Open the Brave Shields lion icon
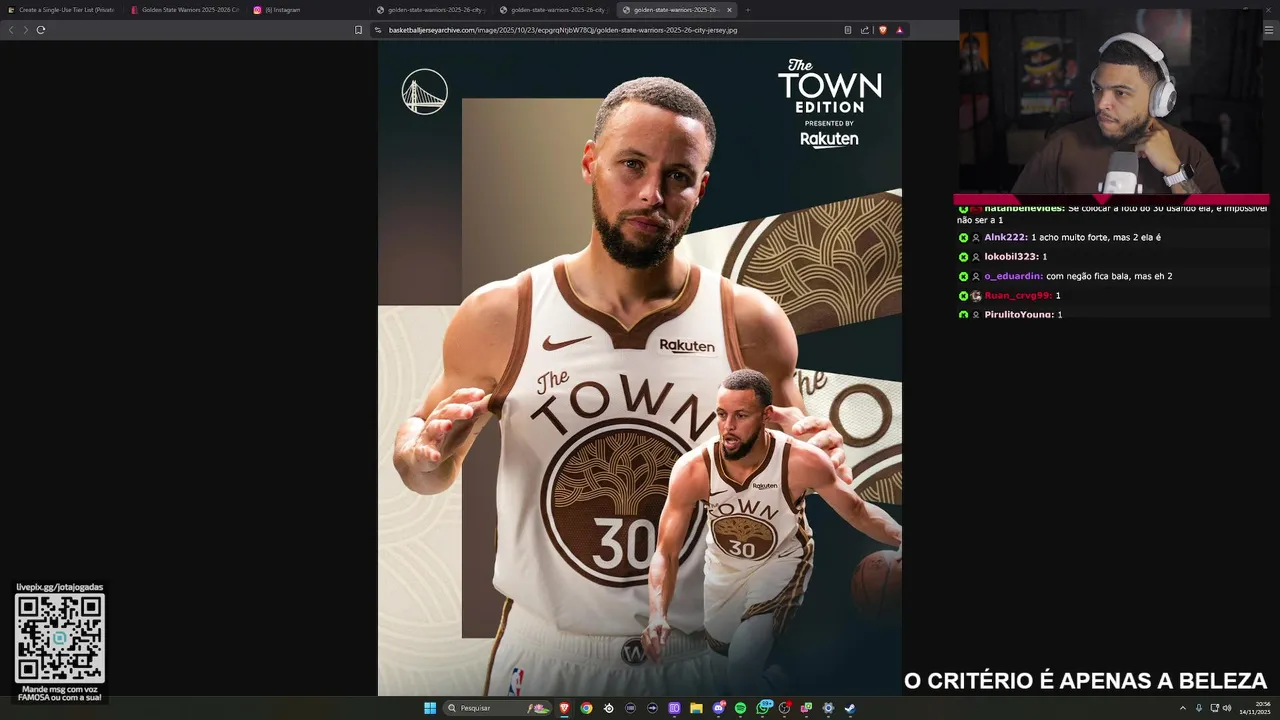 (x=883, y=30)
